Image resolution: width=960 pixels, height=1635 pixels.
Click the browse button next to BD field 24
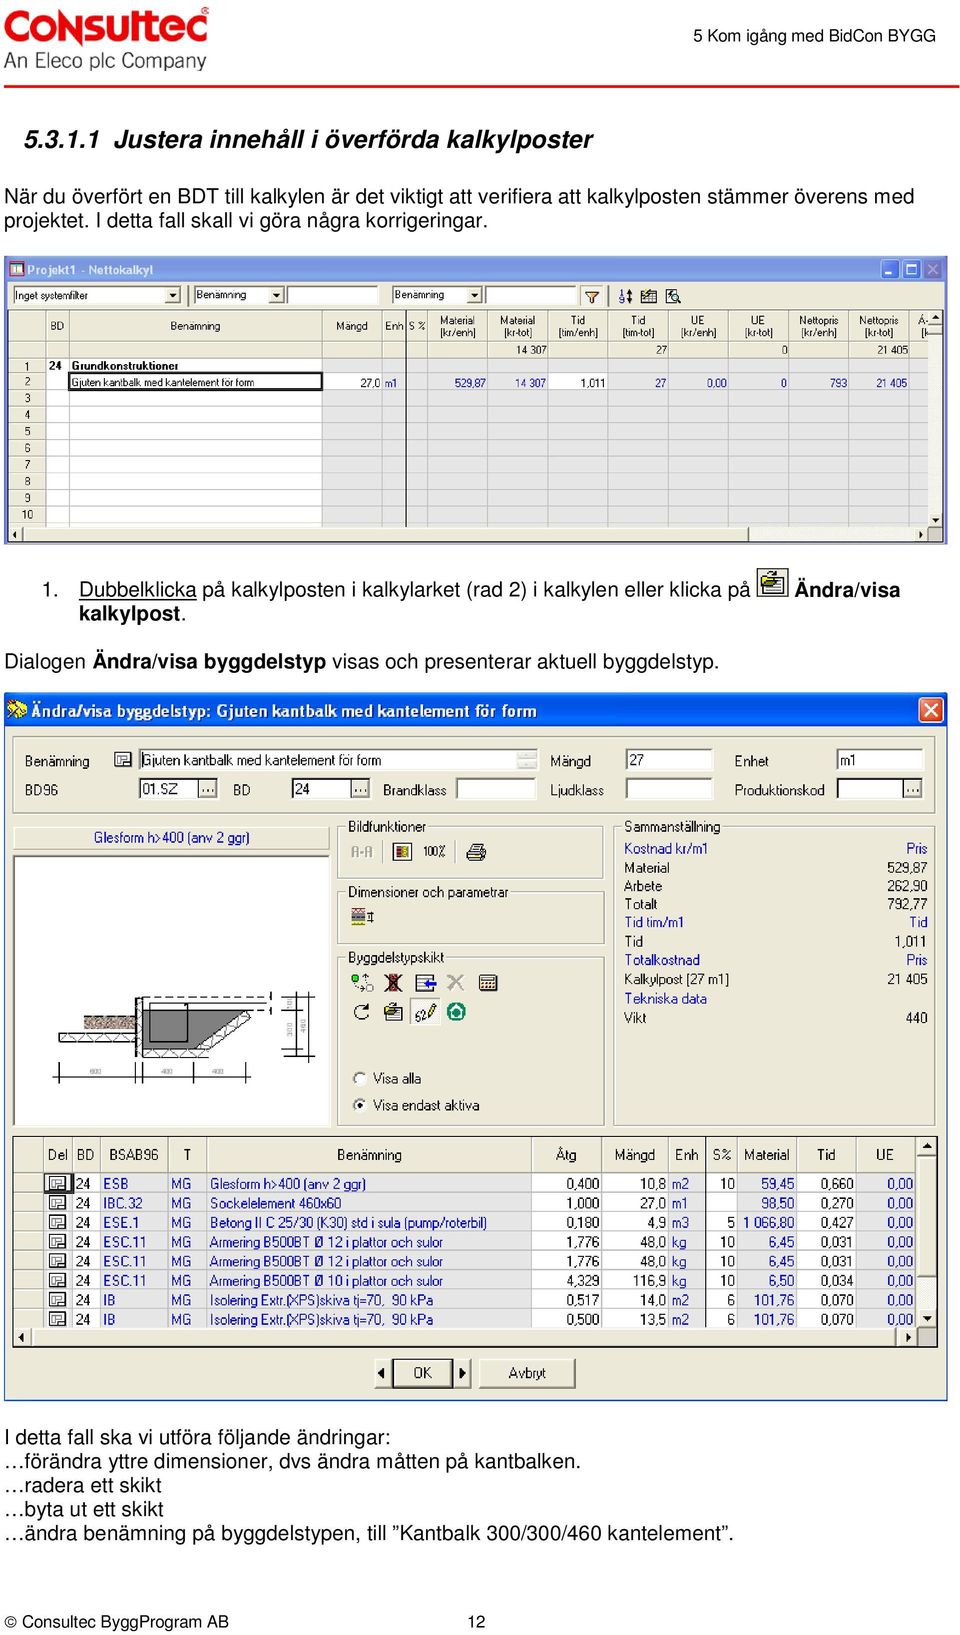coord(361,789)
